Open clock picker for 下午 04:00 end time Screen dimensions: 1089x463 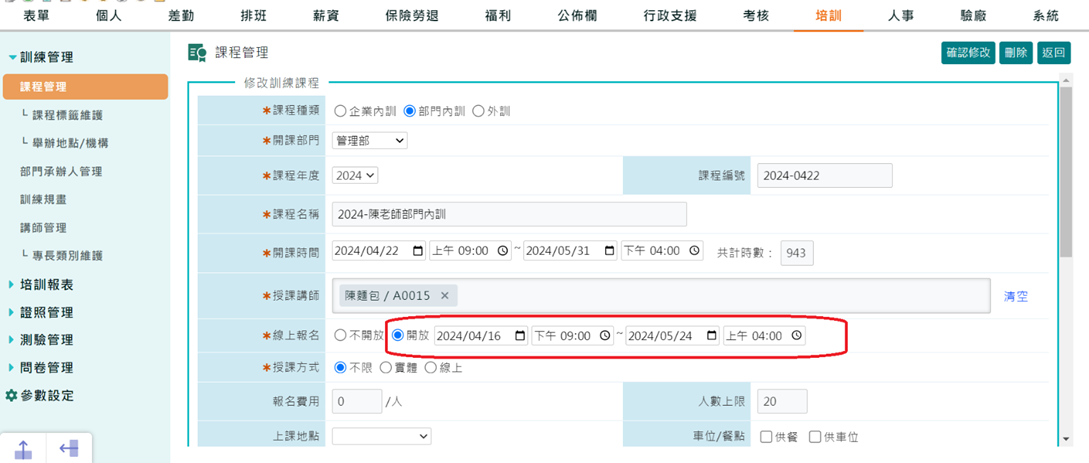(x=695, y=251)
